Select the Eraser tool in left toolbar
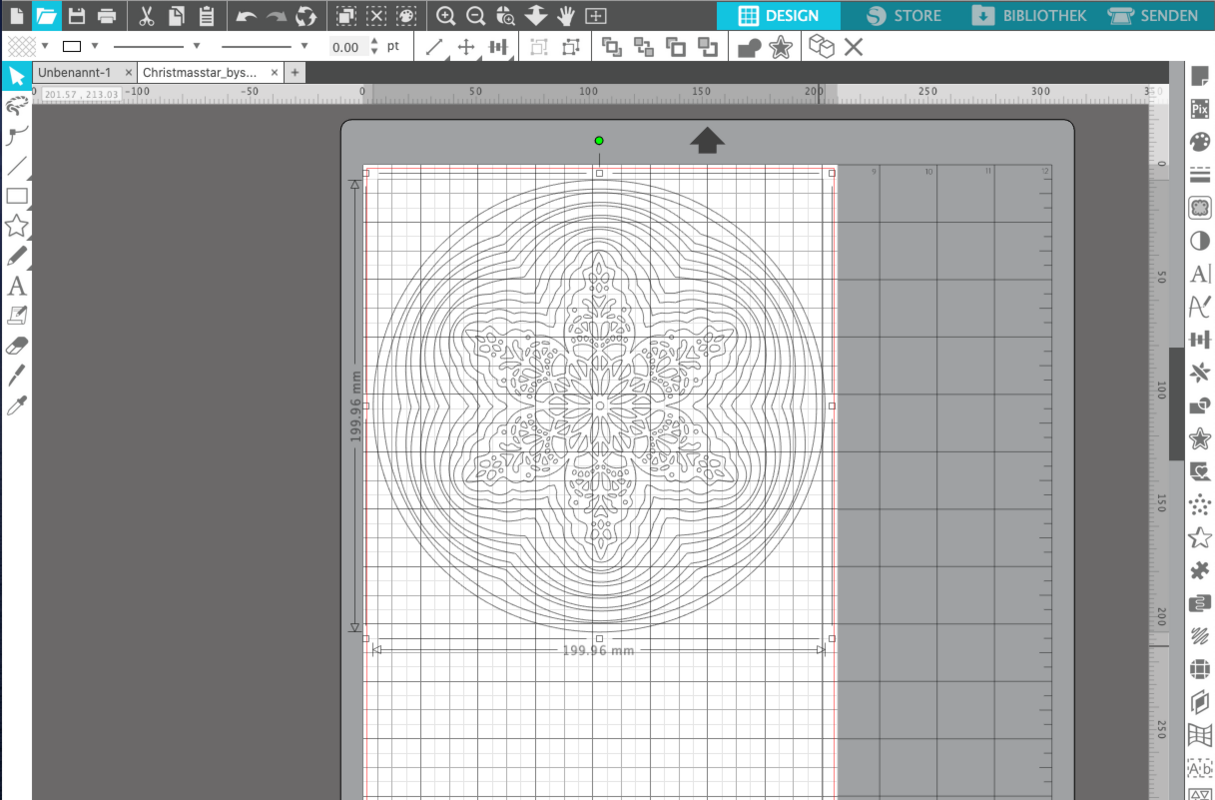 [16, 346]
